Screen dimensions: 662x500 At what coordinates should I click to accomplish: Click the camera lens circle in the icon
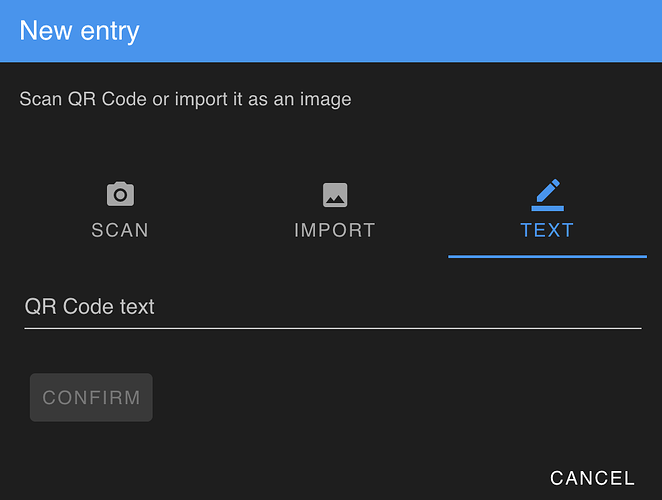pos(120,195)
